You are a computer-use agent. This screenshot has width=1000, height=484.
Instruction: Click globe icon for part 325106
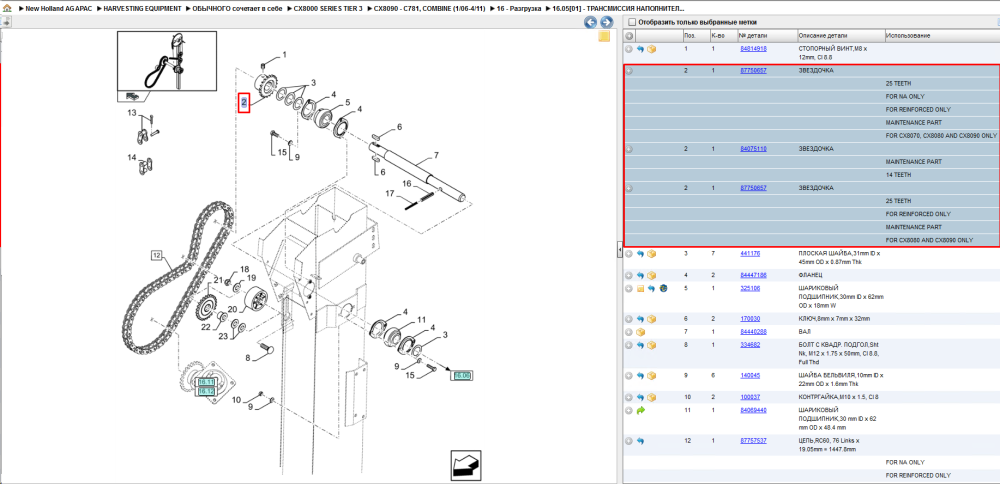click(663, 289)
